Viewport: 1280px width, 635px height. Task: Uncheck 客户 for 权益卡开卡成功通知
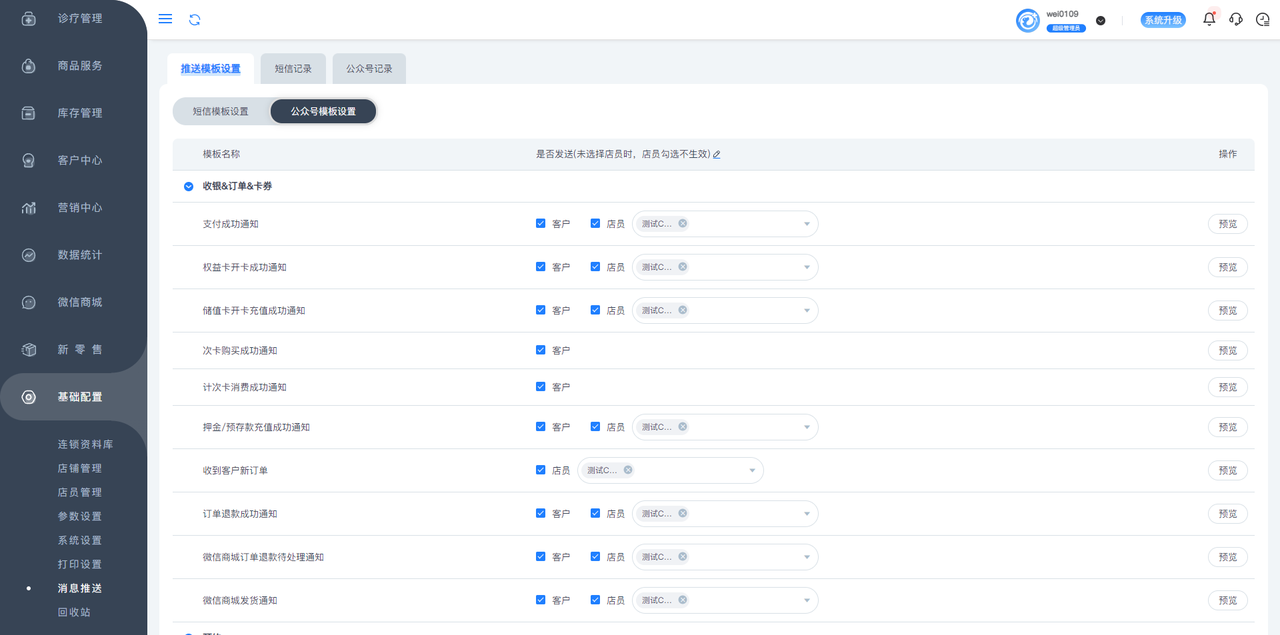point(541,267)
